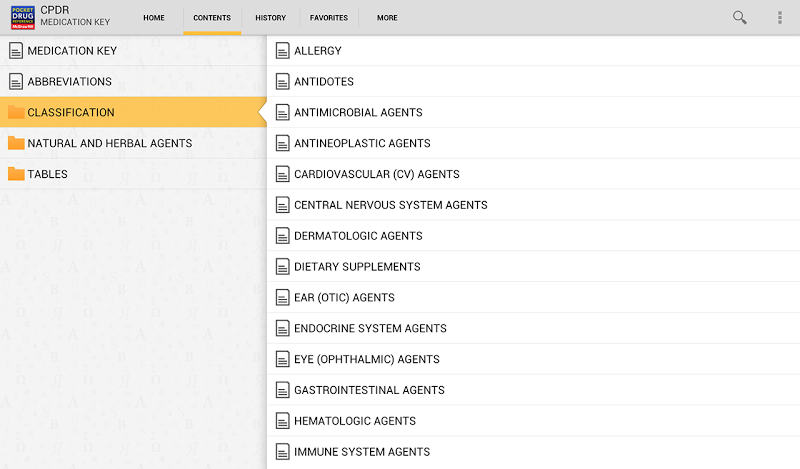
Task: Open the More tab
Action: point(387,18)
